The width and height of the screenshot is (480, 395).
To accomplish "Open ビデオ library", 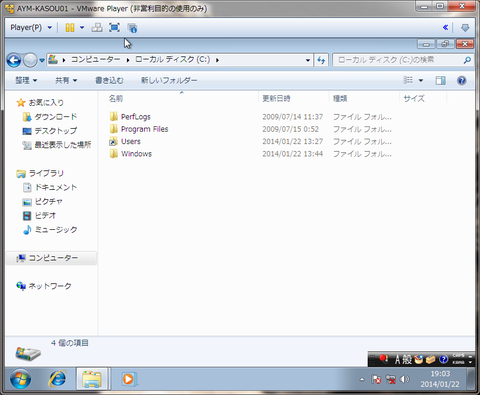I will [45, 216].
